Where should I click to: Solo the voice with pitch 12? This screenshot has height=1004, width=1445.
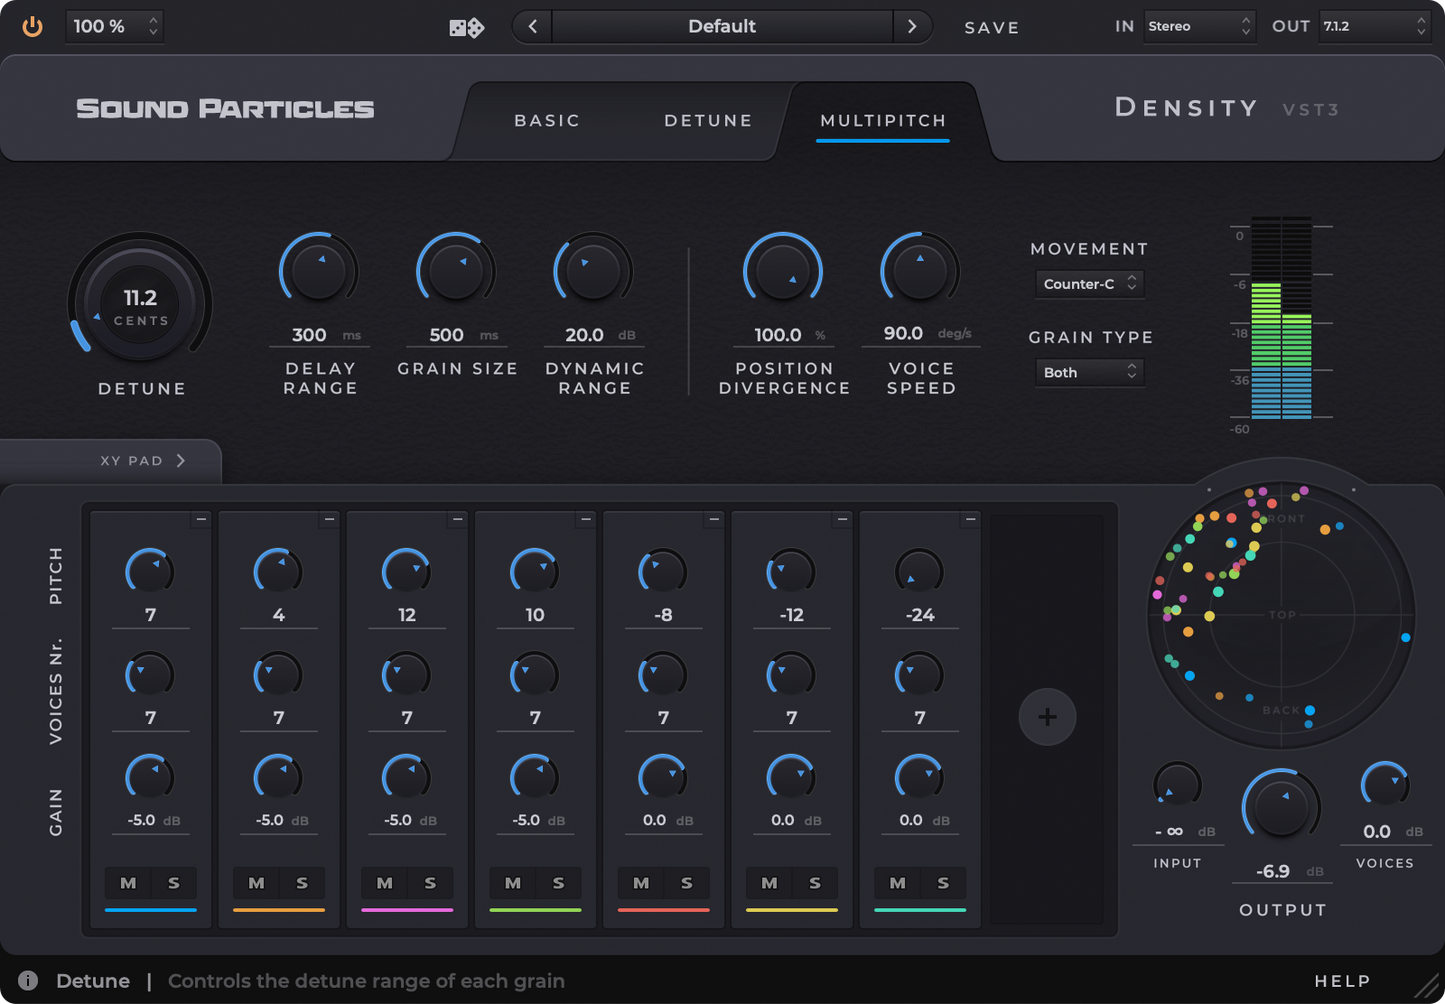[431, 883]
